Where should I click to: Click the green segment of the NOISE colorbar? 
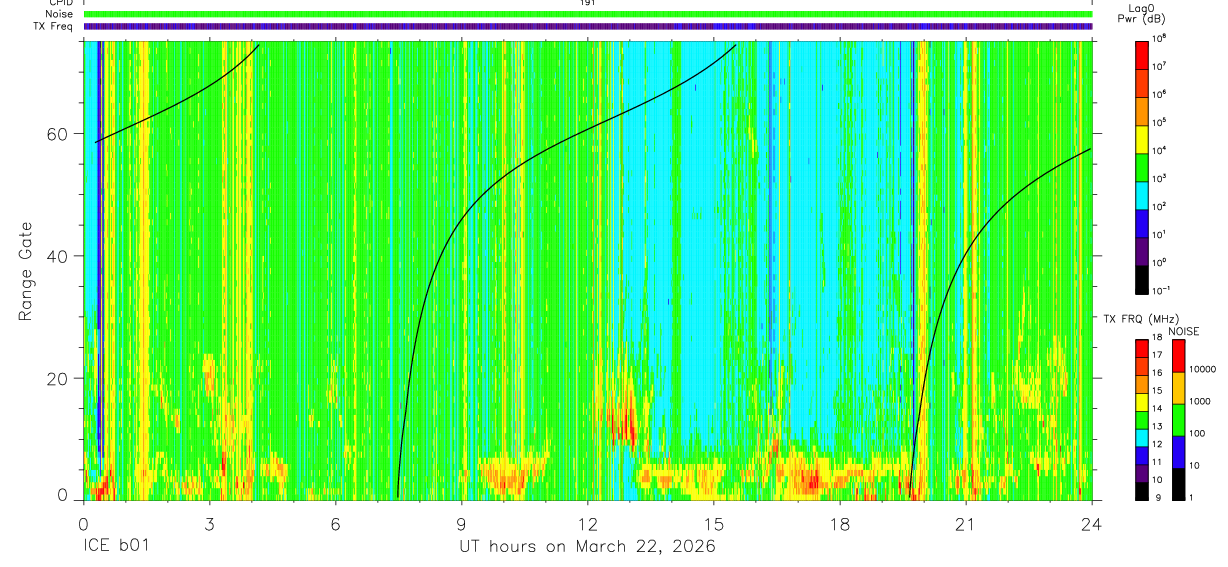1178,419
